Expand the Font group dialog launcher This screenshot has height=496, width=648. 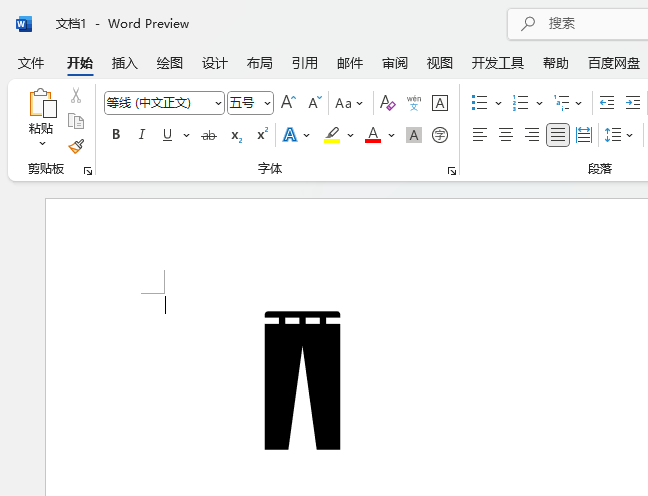[452, 171]
